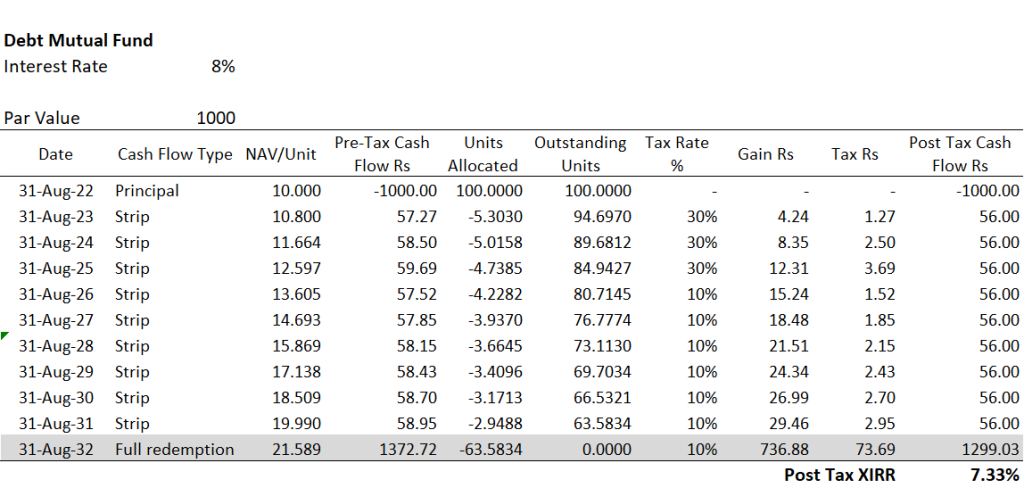
Task: Select the 31-Aug-22 date cell
Action: (56, 190)
